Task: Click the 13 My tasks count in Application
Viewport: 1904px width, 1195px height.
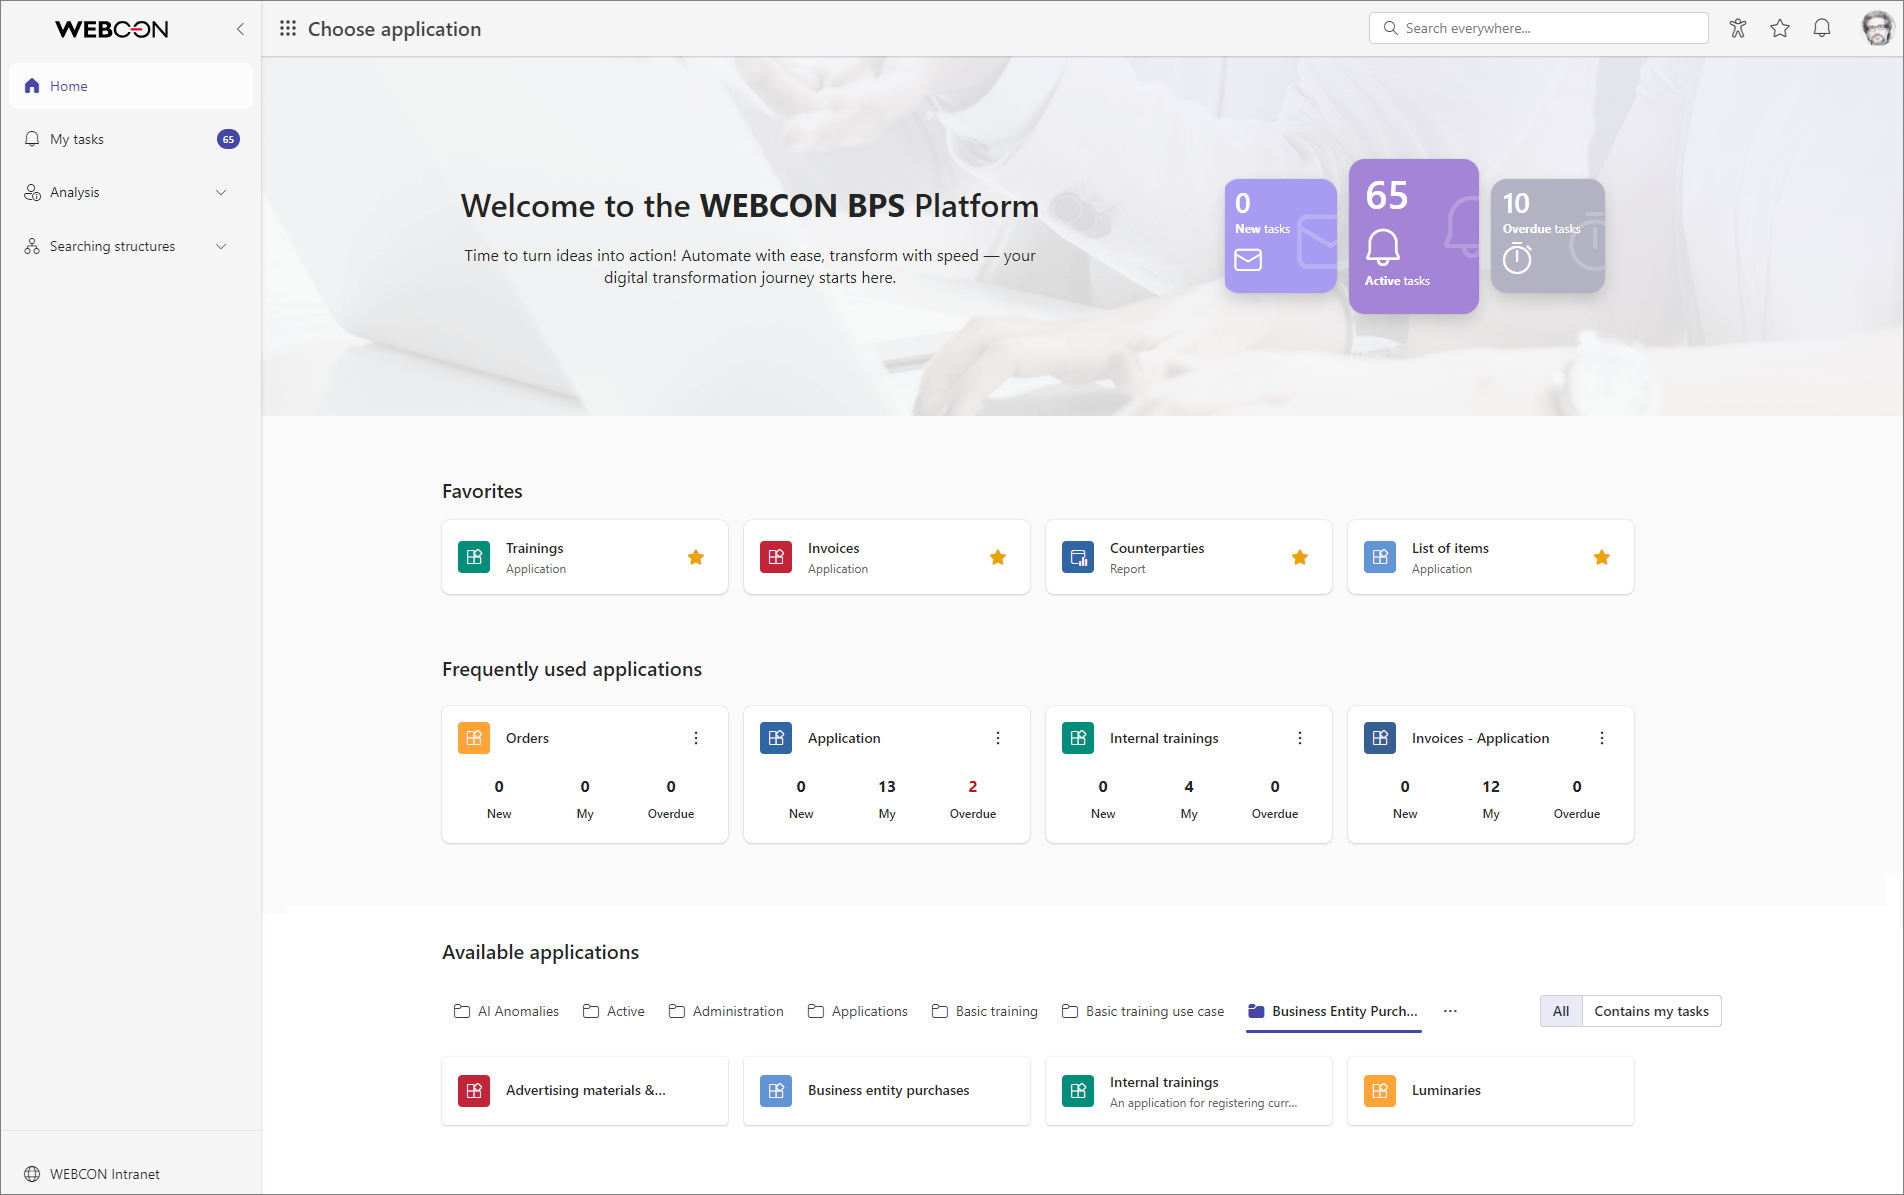Action: tap(887, 787)
